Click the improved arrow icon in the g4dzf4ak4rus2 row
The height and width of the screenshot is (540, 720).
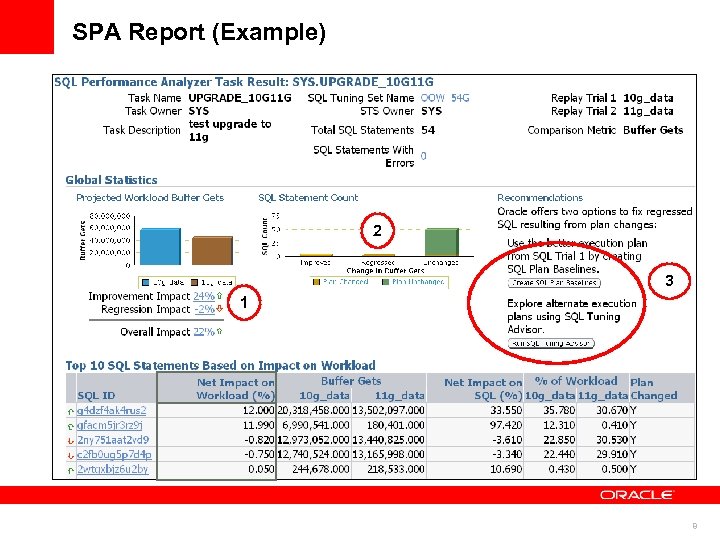pos(71,411)
